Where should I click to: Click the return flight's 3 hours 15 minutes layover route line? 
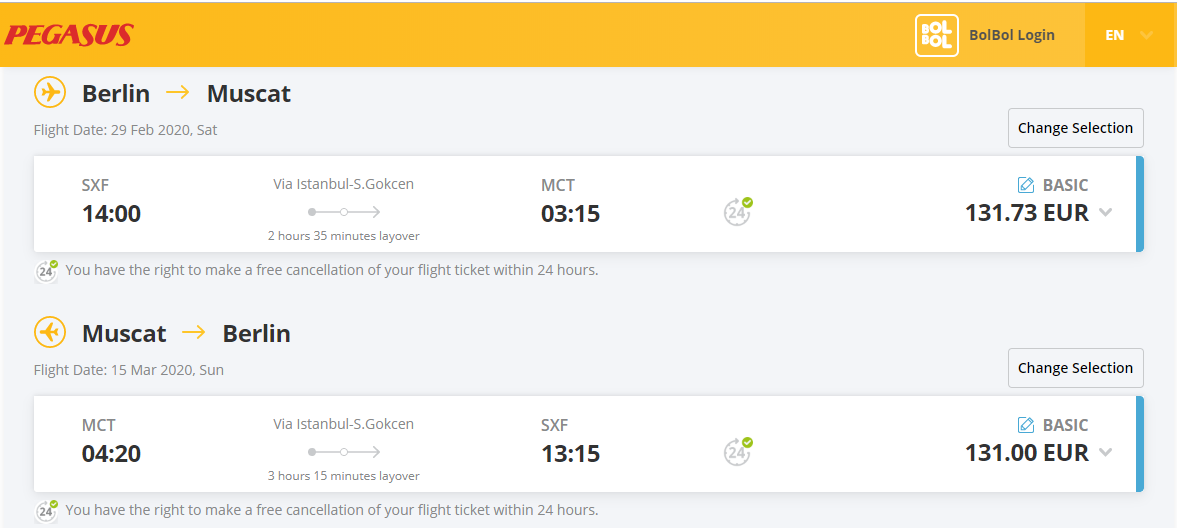pyautogui.click(x=344, y=452)
